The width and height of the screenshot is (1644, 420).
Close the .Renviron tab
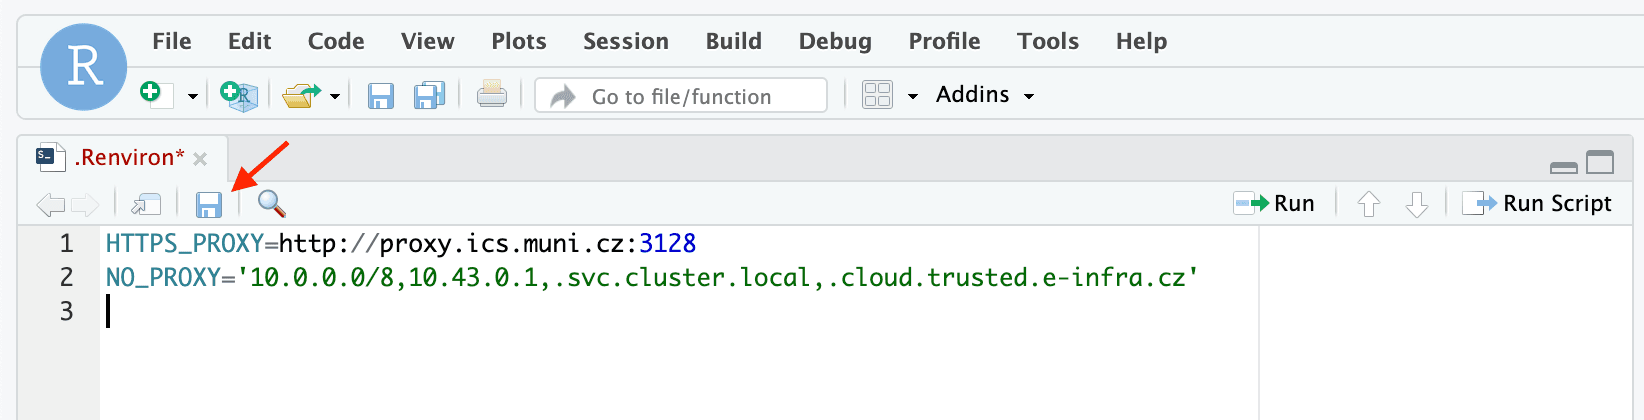200,159
